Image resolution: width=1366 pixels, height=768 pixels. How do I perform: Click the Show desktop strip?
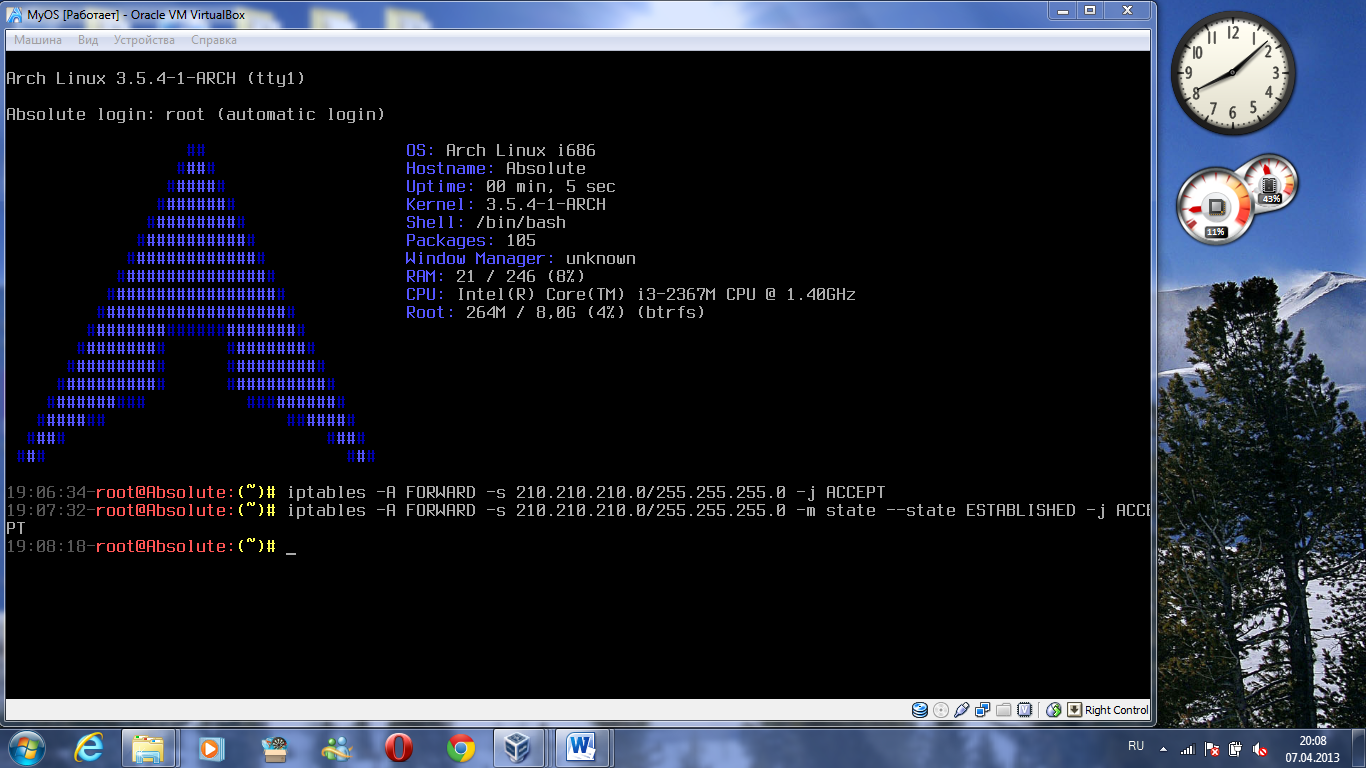tap(1359, 748)
